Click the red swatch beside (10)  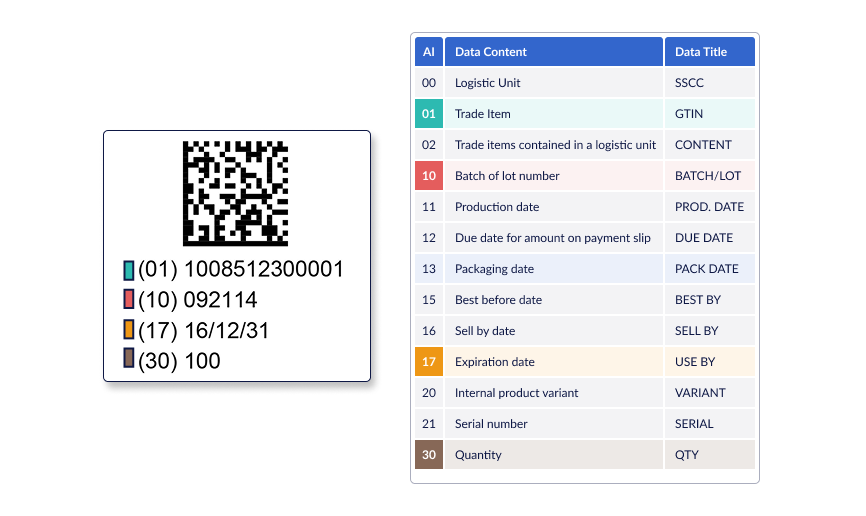pyautogui.click(x=129, y=299)
